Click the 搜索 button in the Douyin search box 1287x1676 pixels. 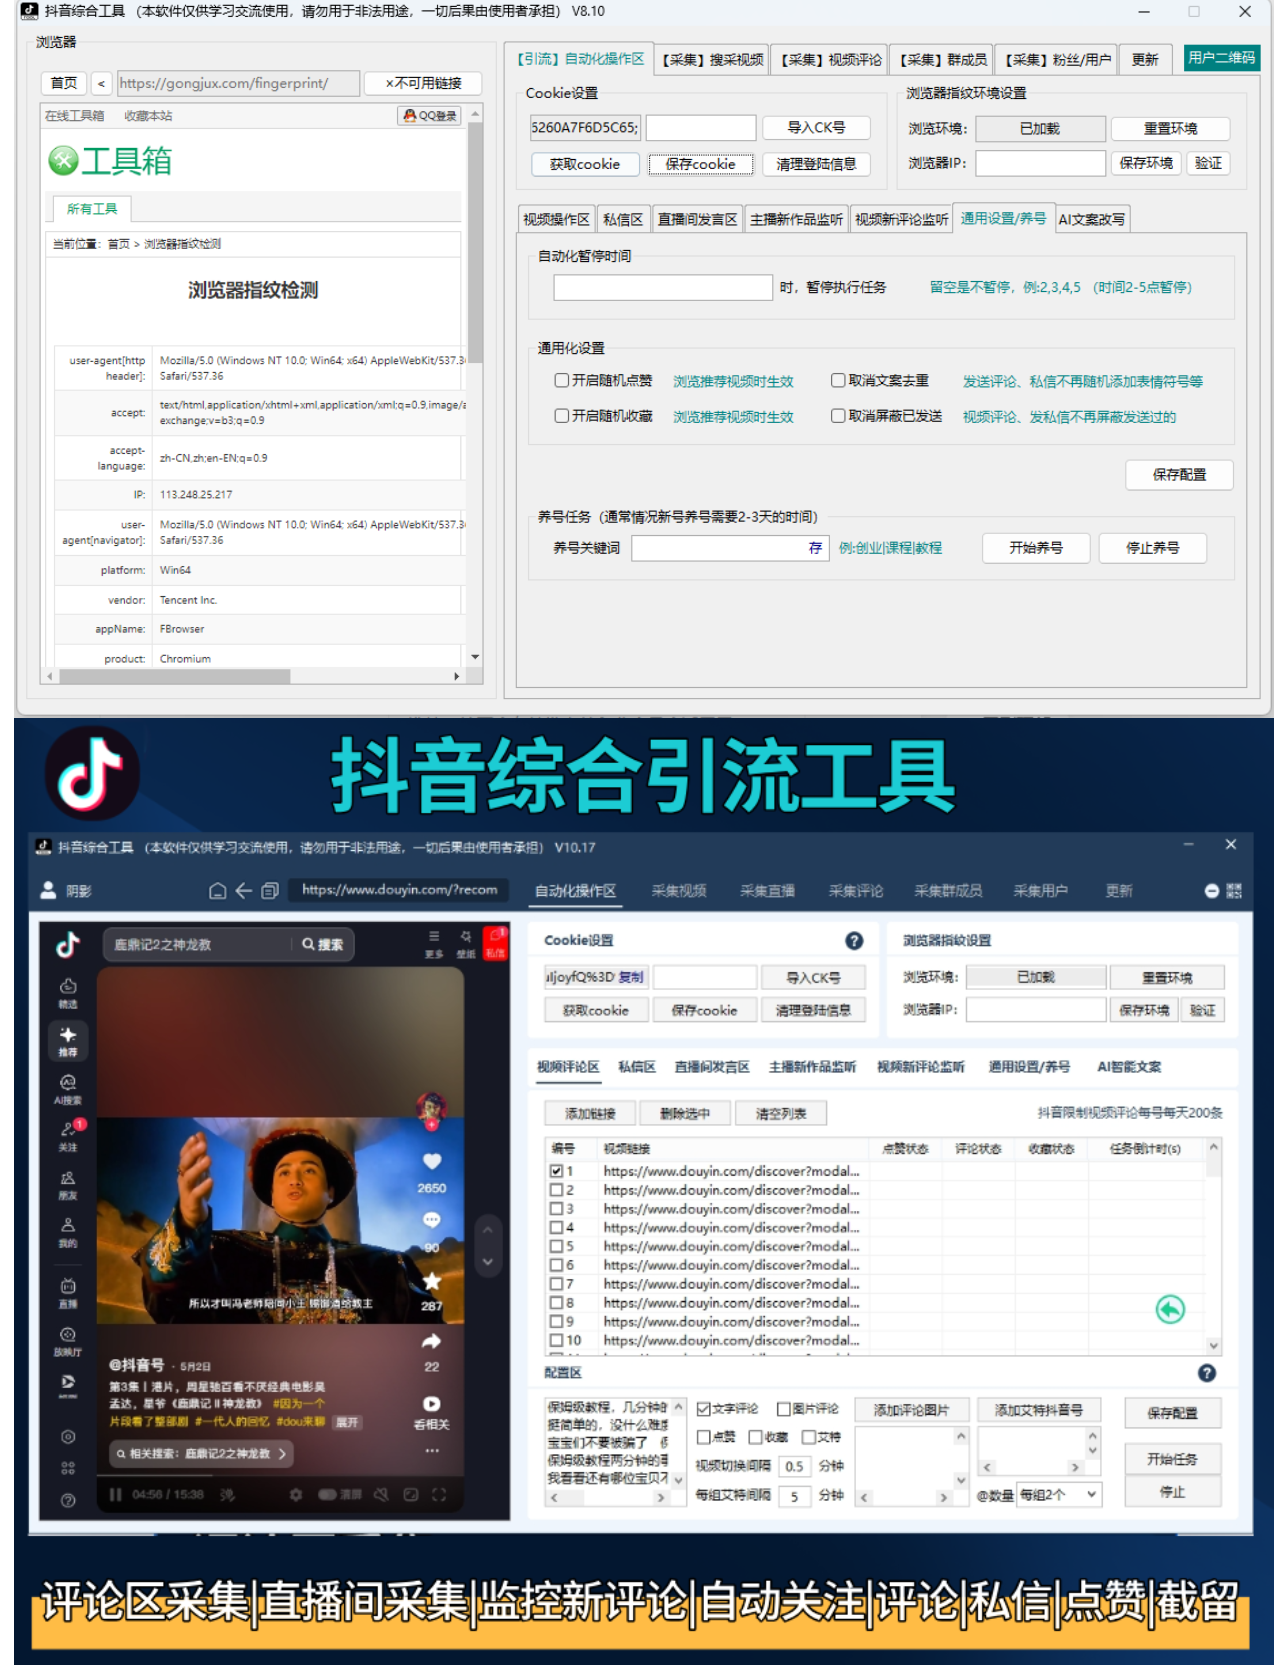pos(323,944)
